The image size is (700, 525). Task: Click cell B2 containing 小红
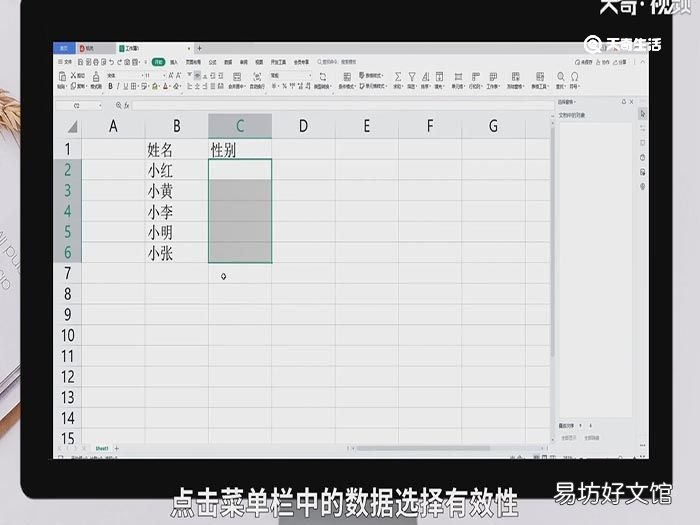[x=176, y=170]
